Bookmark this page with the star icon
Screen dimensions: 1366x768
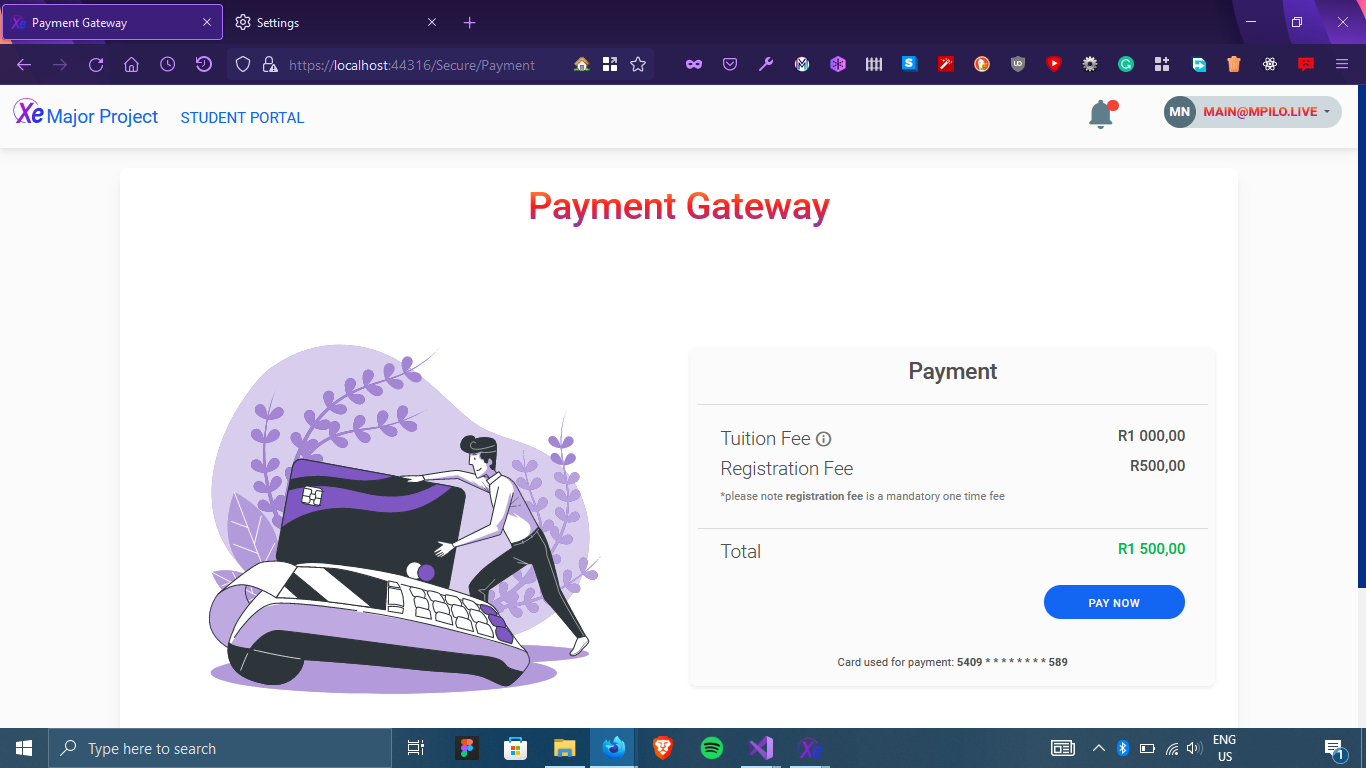click(x=638, y=64)
